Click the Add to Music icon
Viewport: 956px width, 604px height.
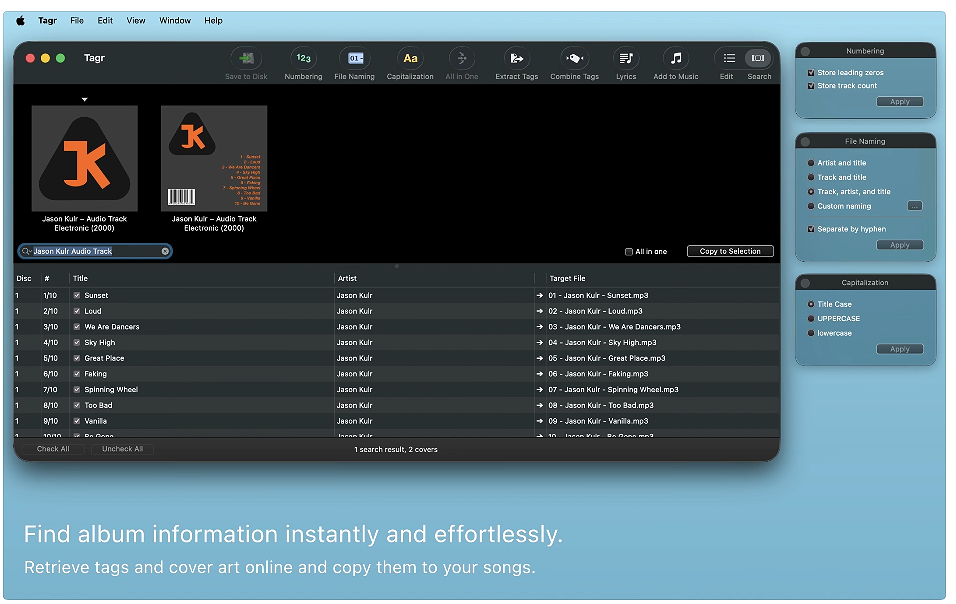click(x=676, y=59)
